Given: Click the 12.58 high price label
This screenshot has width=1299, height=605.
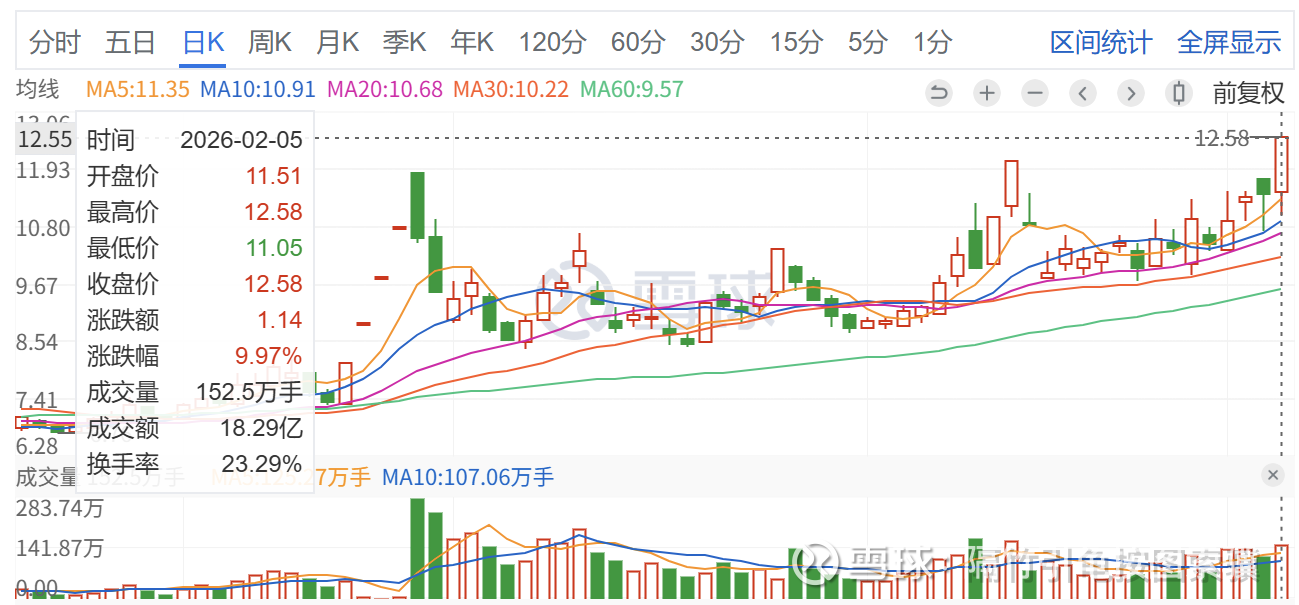Looking at the screenshot, I should tap(1221, 138).
